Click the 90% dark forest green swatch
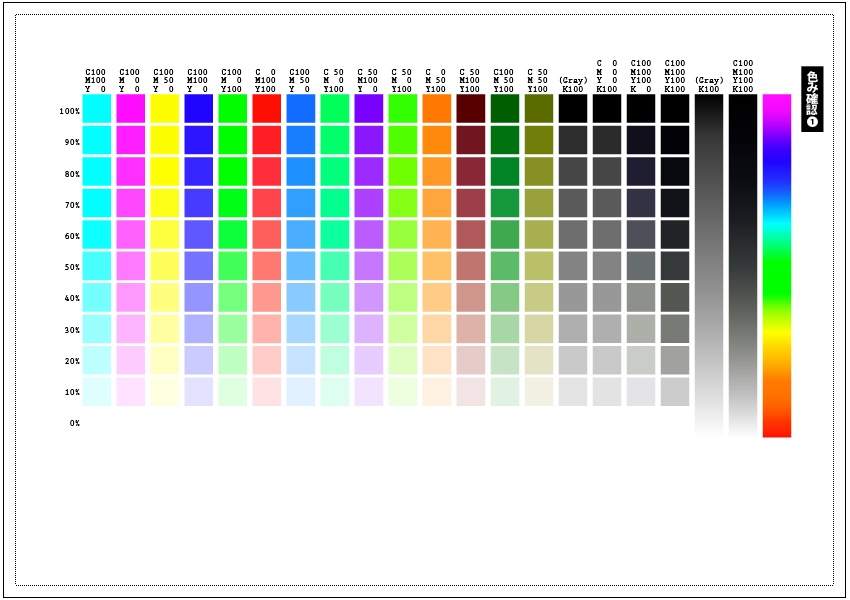Screen dimensions: 850x600 coord(505,140)
